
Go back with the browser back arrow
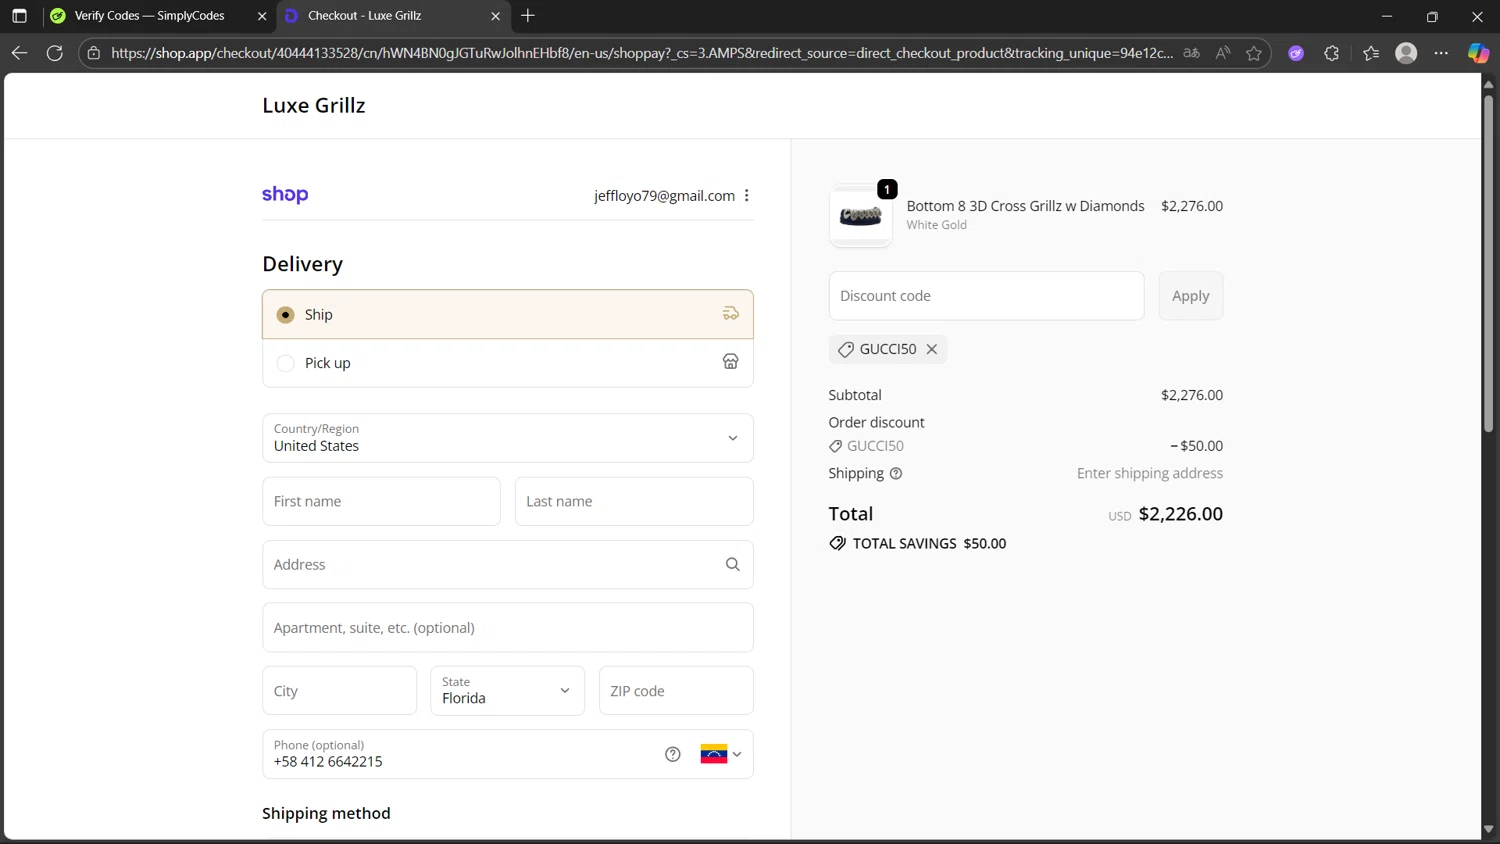(19, 53)
